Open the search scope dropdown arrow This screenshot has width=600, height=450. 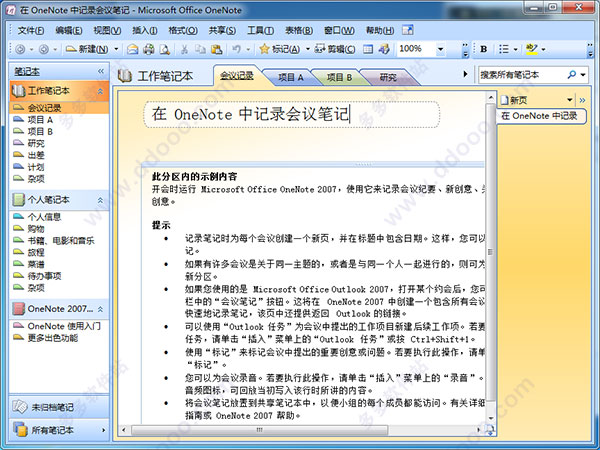coord(583,75)
